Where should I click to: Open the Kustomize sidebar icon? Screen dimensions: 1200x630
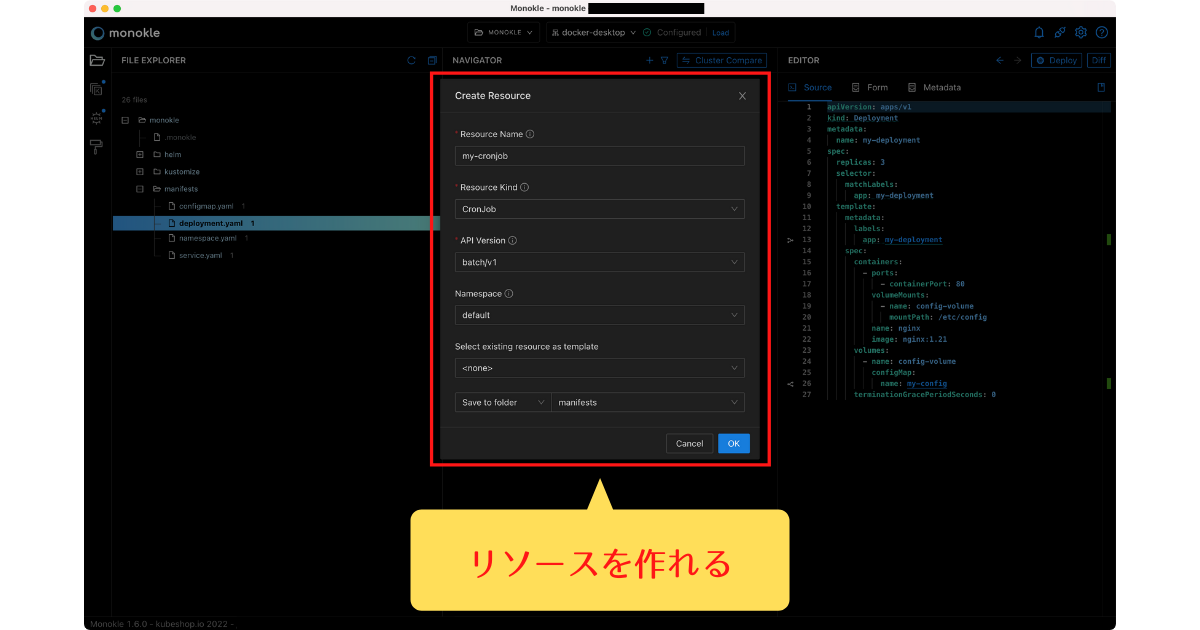coord(97,89)
